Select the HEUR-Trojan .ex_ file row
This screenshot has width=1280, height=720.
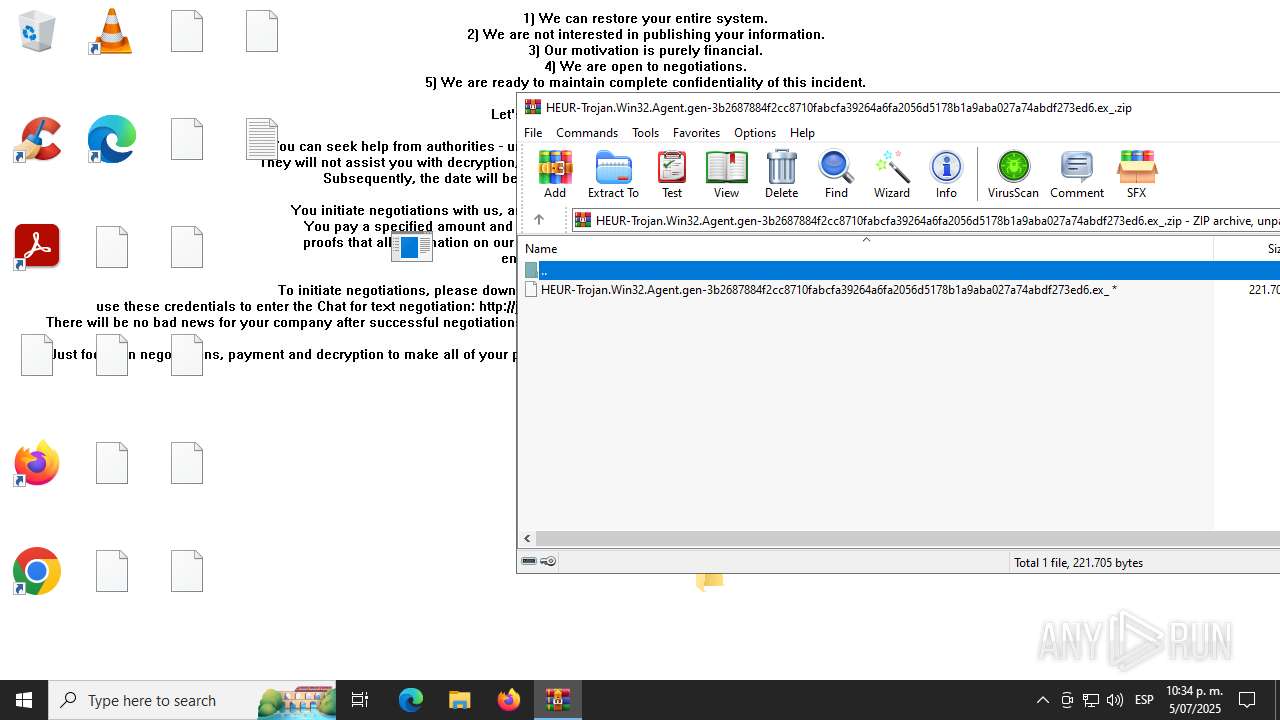click(900, 289)
